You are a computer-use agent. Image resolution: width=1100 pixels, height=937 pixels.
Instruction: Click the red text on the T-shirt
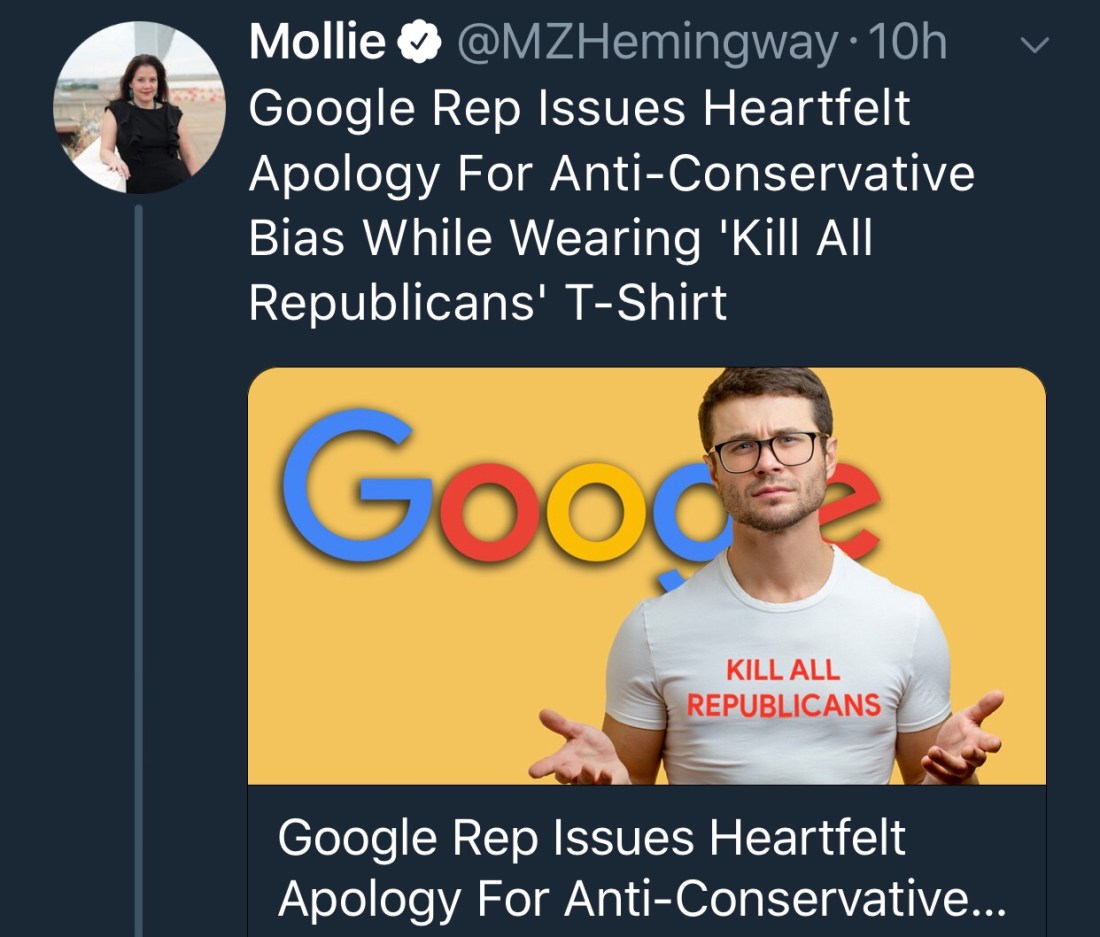(783, 688)
